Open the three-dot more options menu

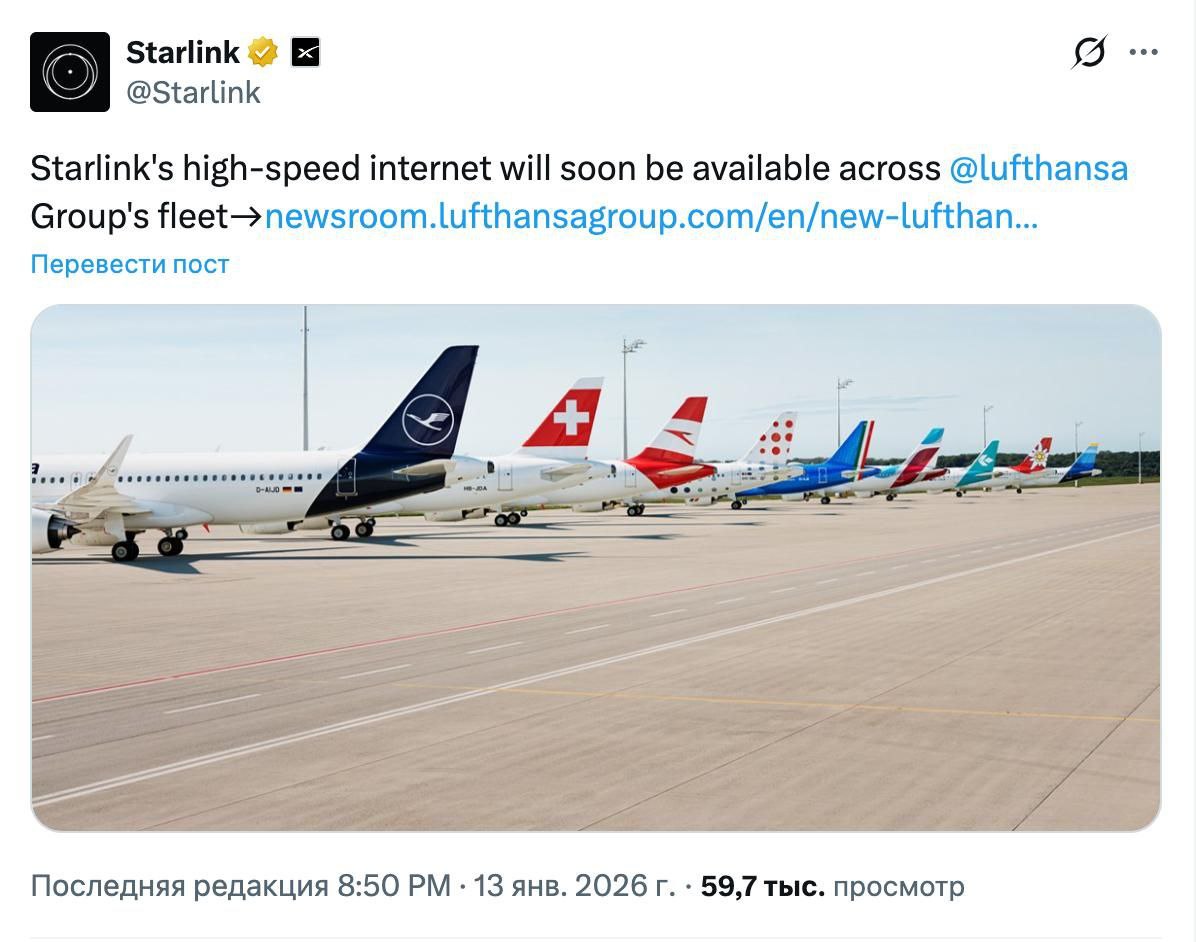point(1143,52)
